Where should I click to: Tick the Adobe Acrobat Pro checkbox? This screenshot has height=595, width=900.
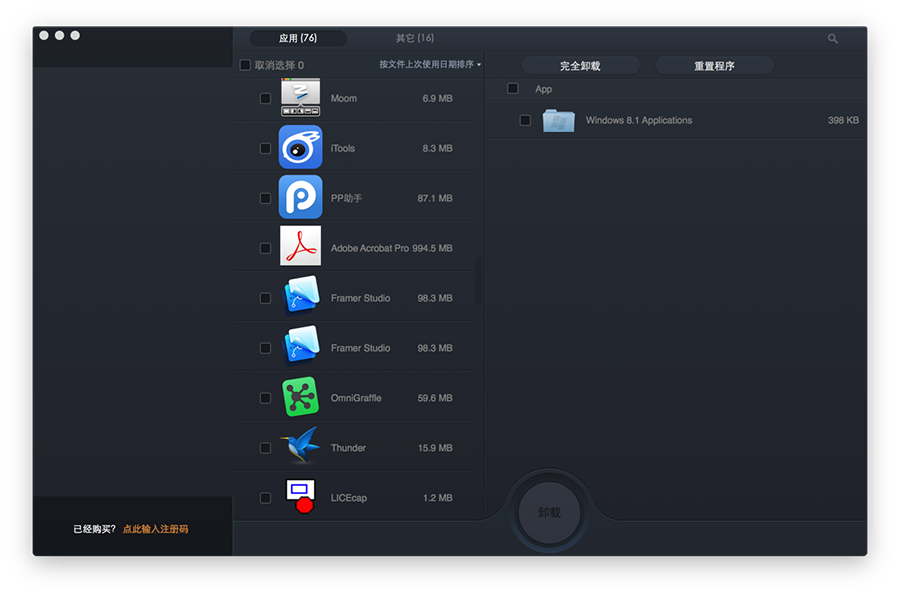[x=265, y=248]
